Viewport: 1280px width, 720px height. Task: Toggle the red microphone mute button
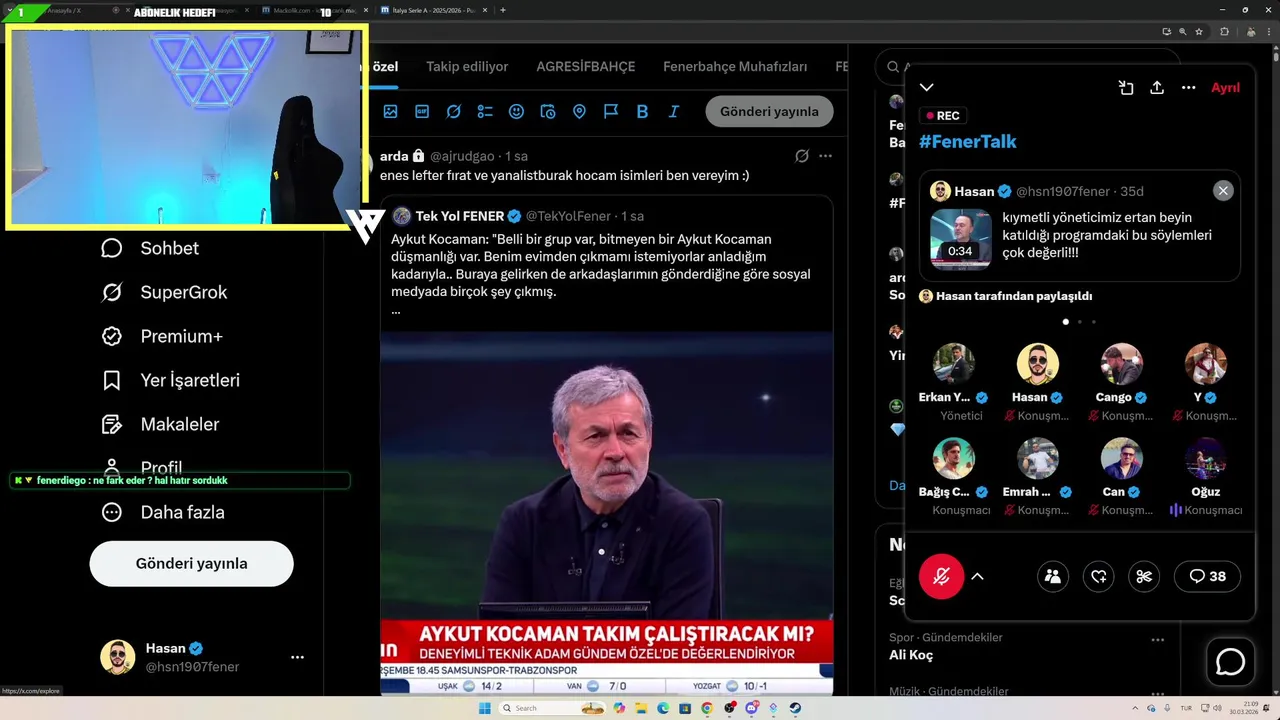click(941, 576)
